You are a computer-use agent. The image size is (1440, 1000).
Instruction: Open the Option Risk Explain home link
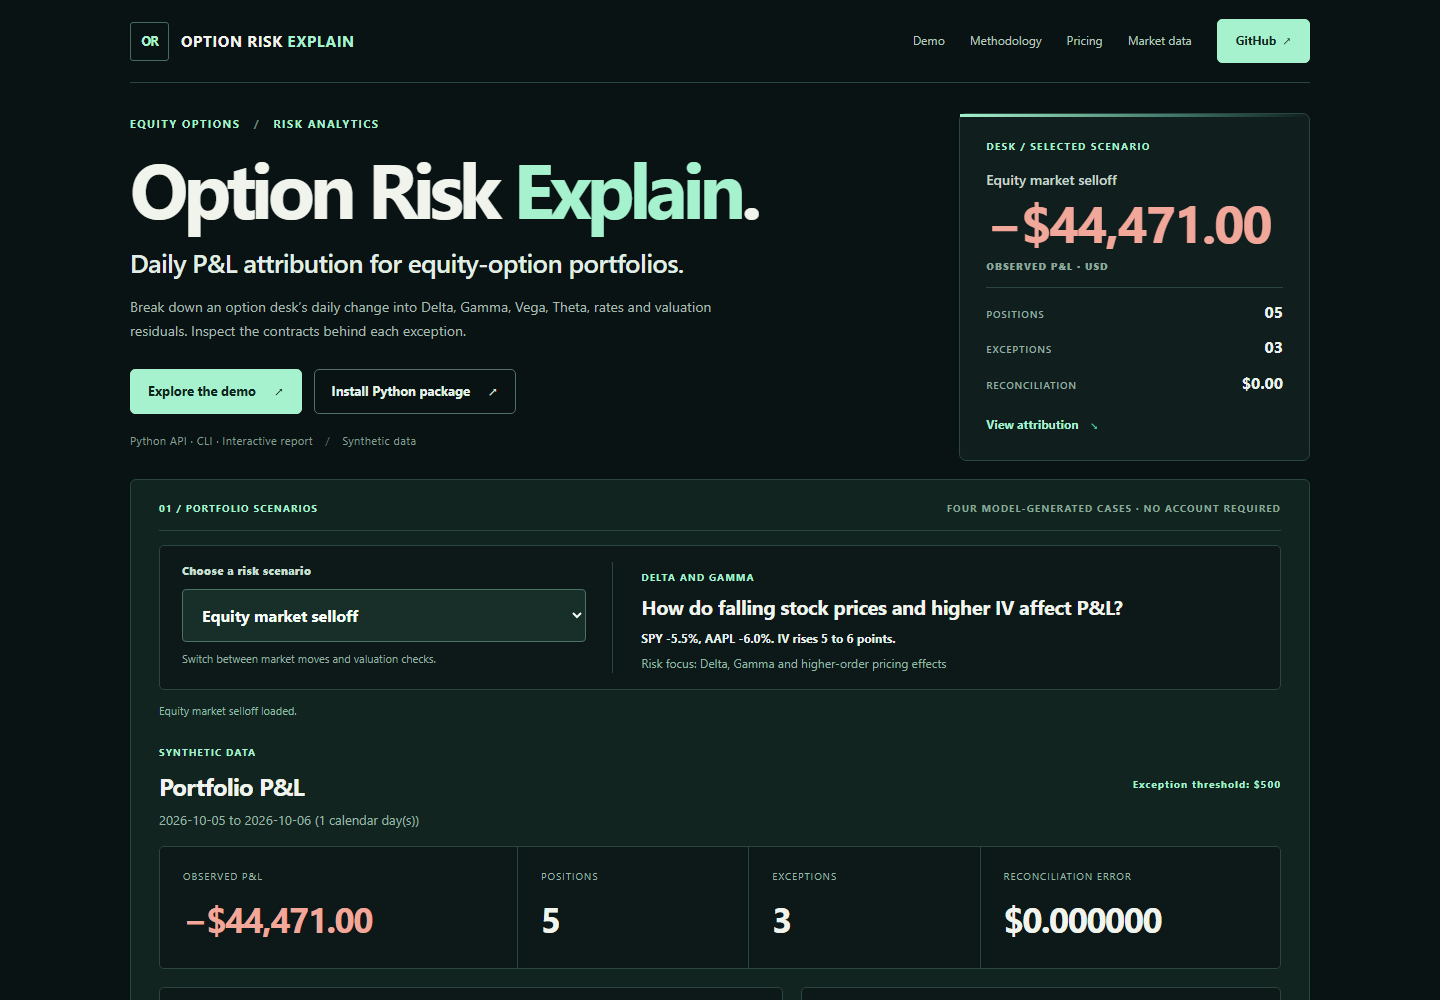tap(242, 41)
